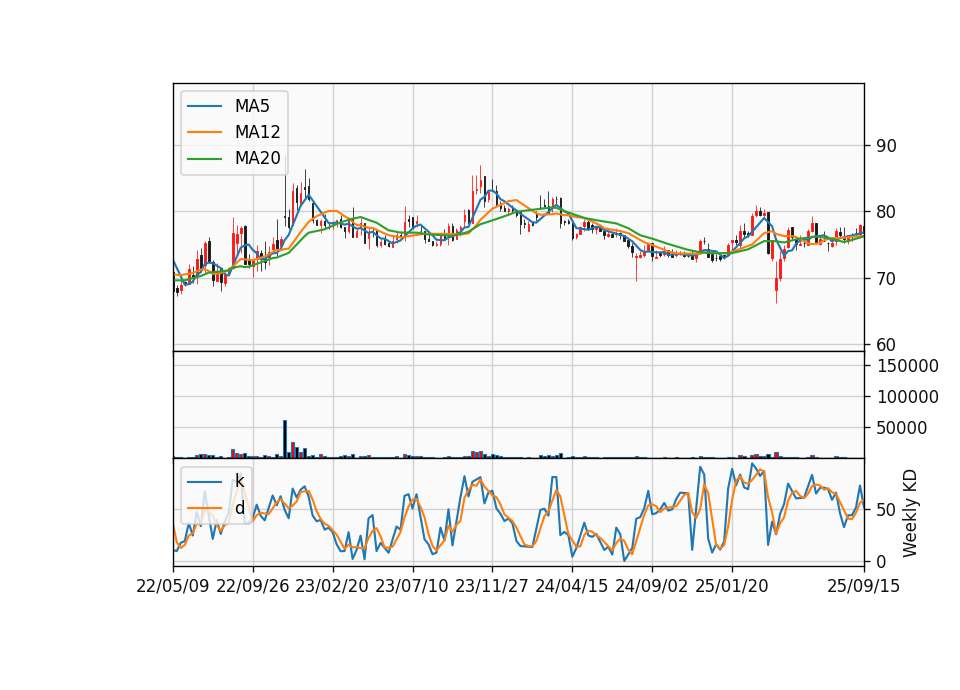Viewport: 960px width, 690px height.
Task: Click the 0 tick on KD axis
Action: point(881,561)
